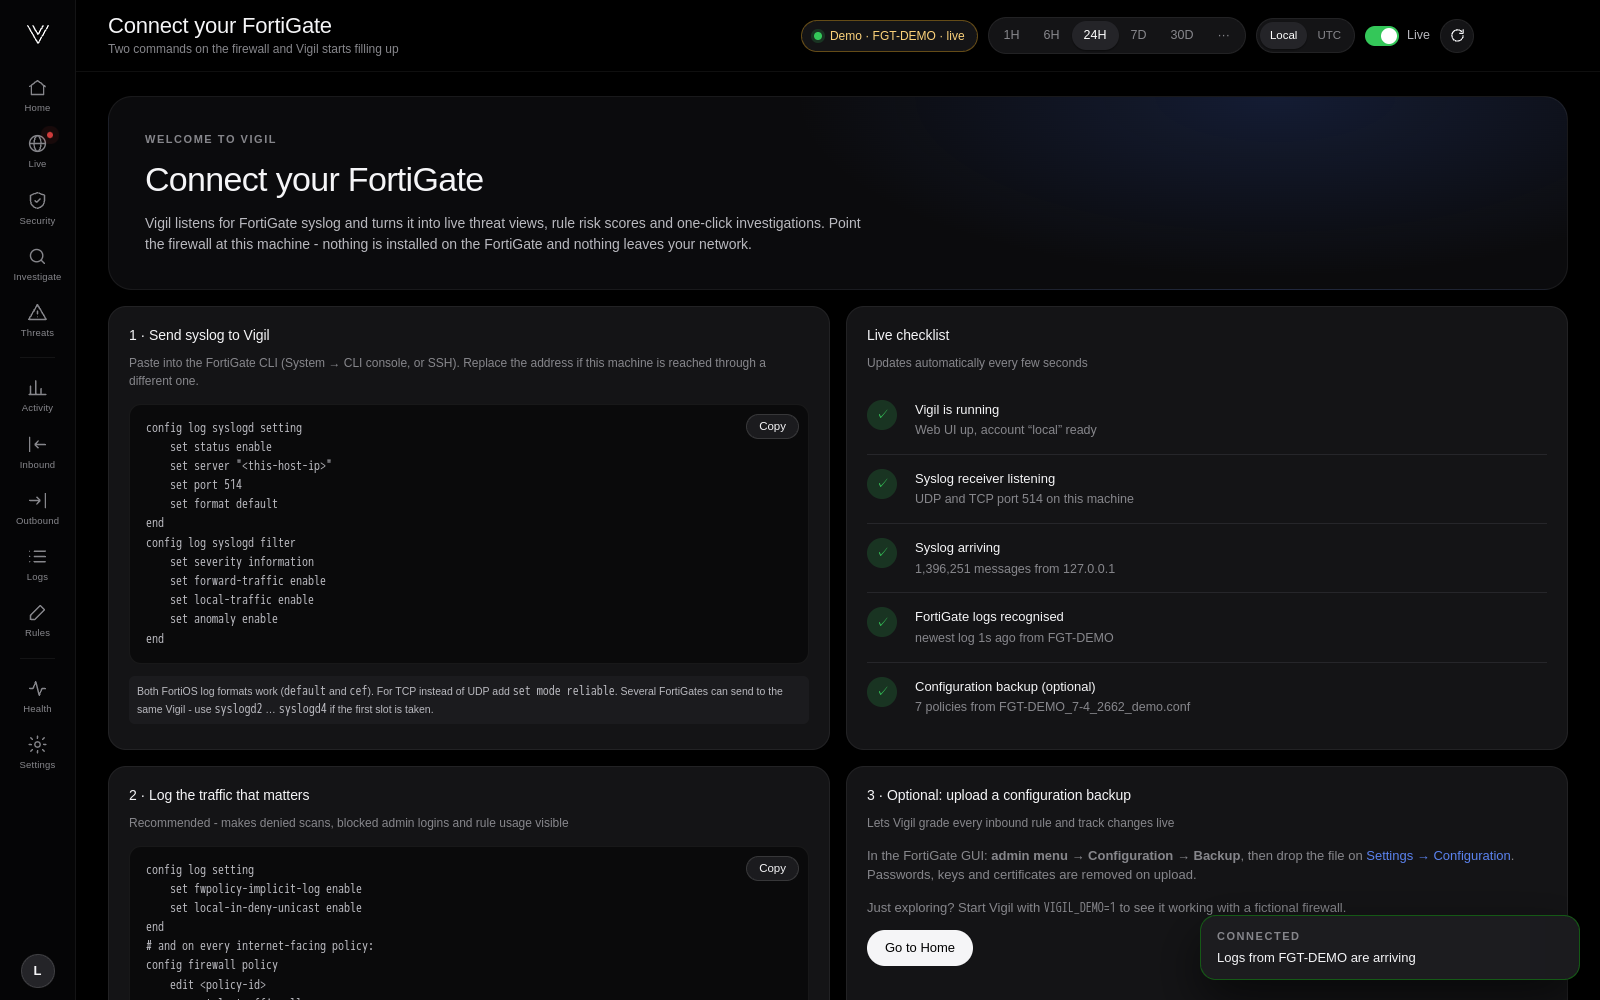Screen dimensions: 1600x1000
Task: Click the Vigil is running checkmark
Action: (x=882, y=415)
